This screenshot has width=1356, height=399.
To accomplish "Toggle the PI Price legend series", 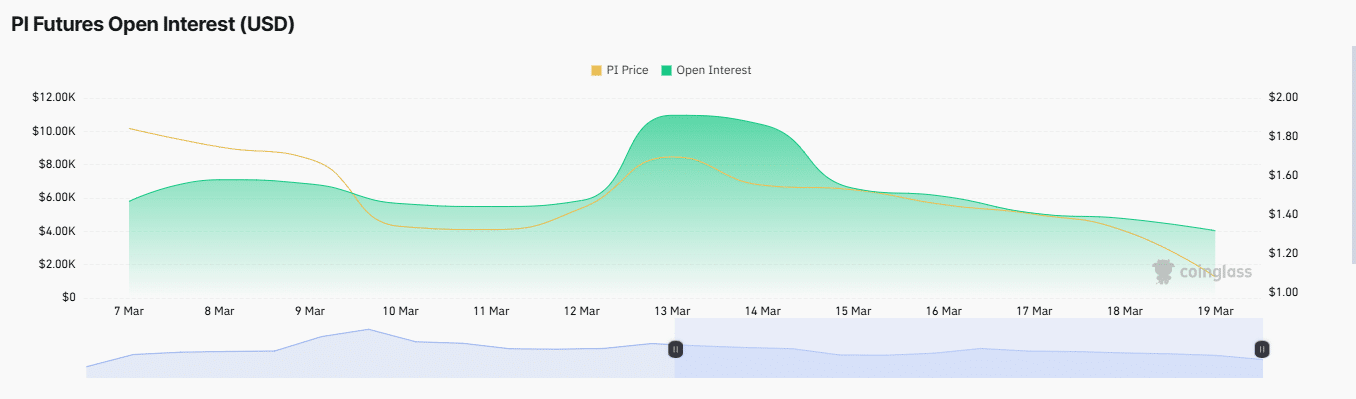I will coord(620,70).
